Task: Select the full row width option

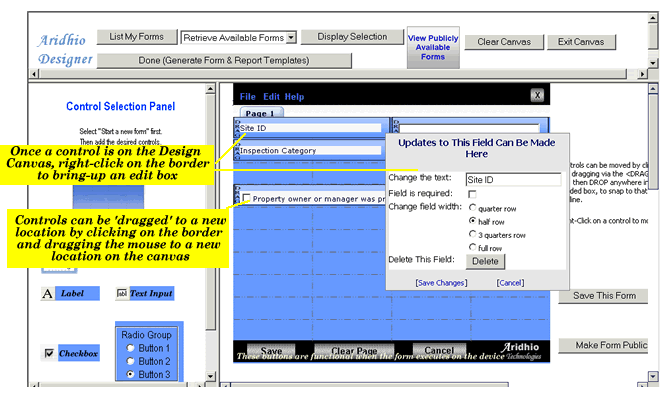Action: pos(473,247)
